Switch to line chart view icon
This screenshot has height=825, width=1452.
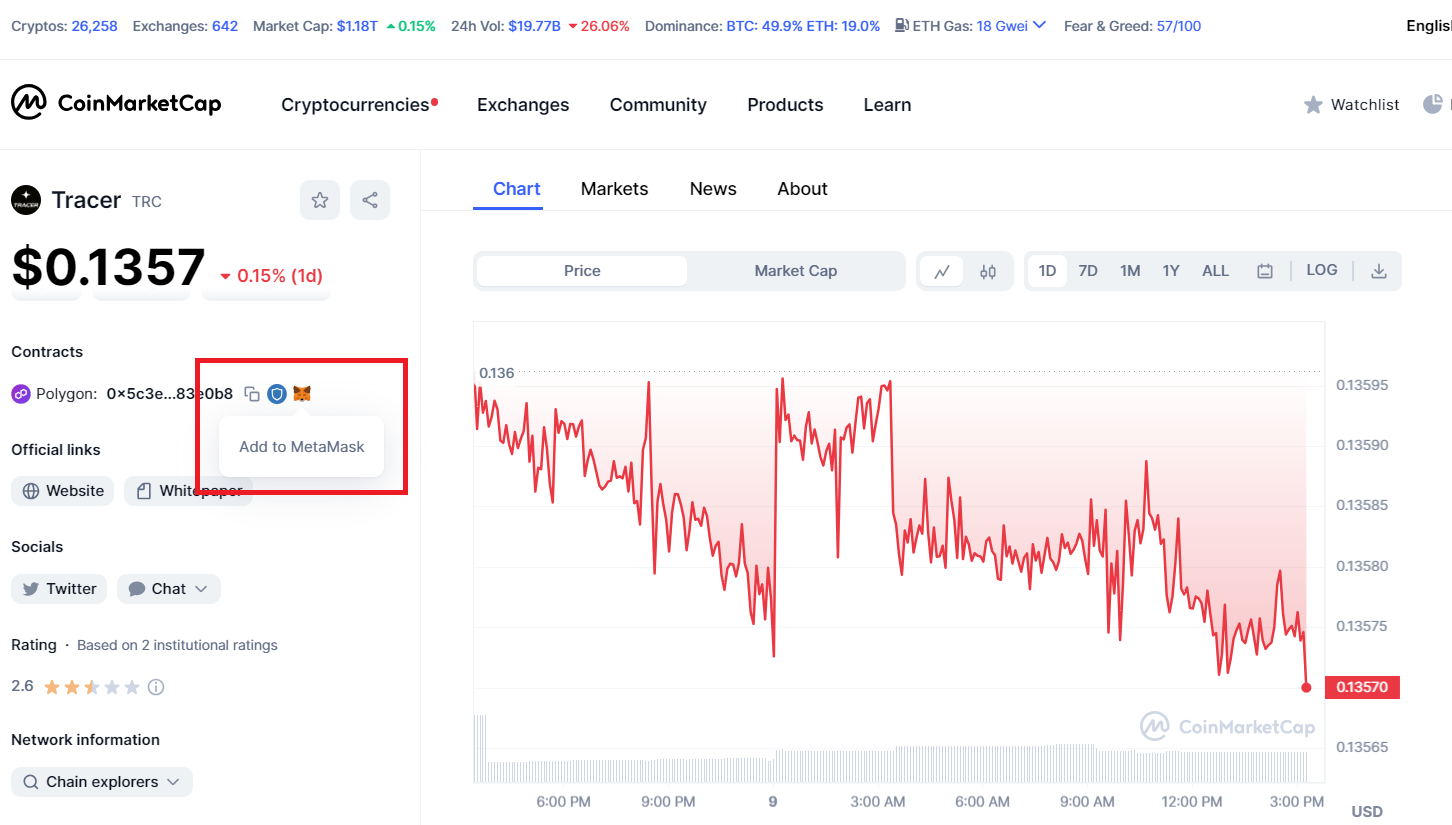pos(942,271)
